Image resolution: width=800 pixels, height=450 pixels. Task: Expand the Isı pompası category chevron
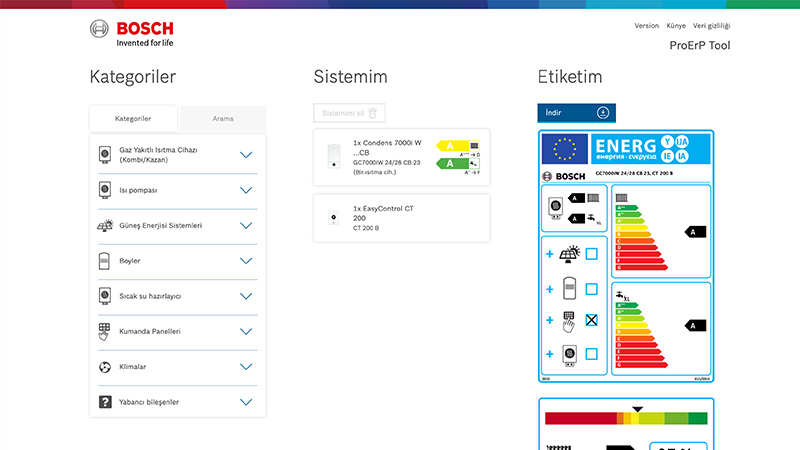[x=246, y=190]
